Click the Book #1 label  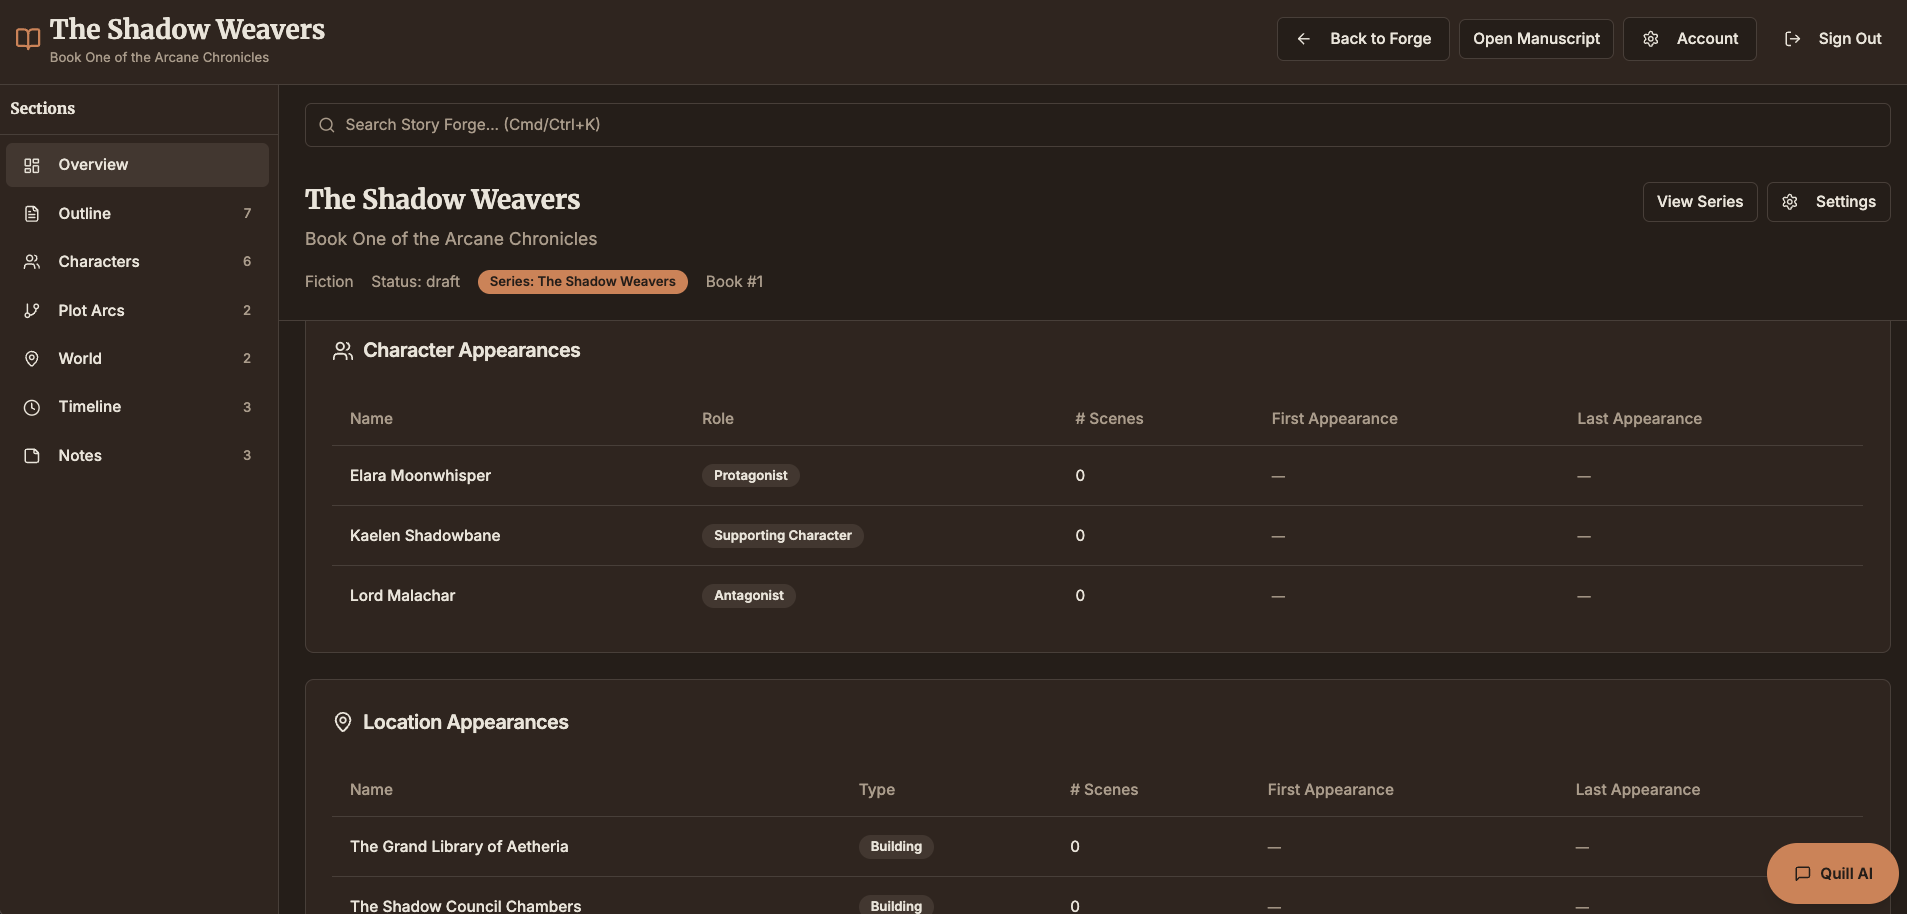(734, 282)
